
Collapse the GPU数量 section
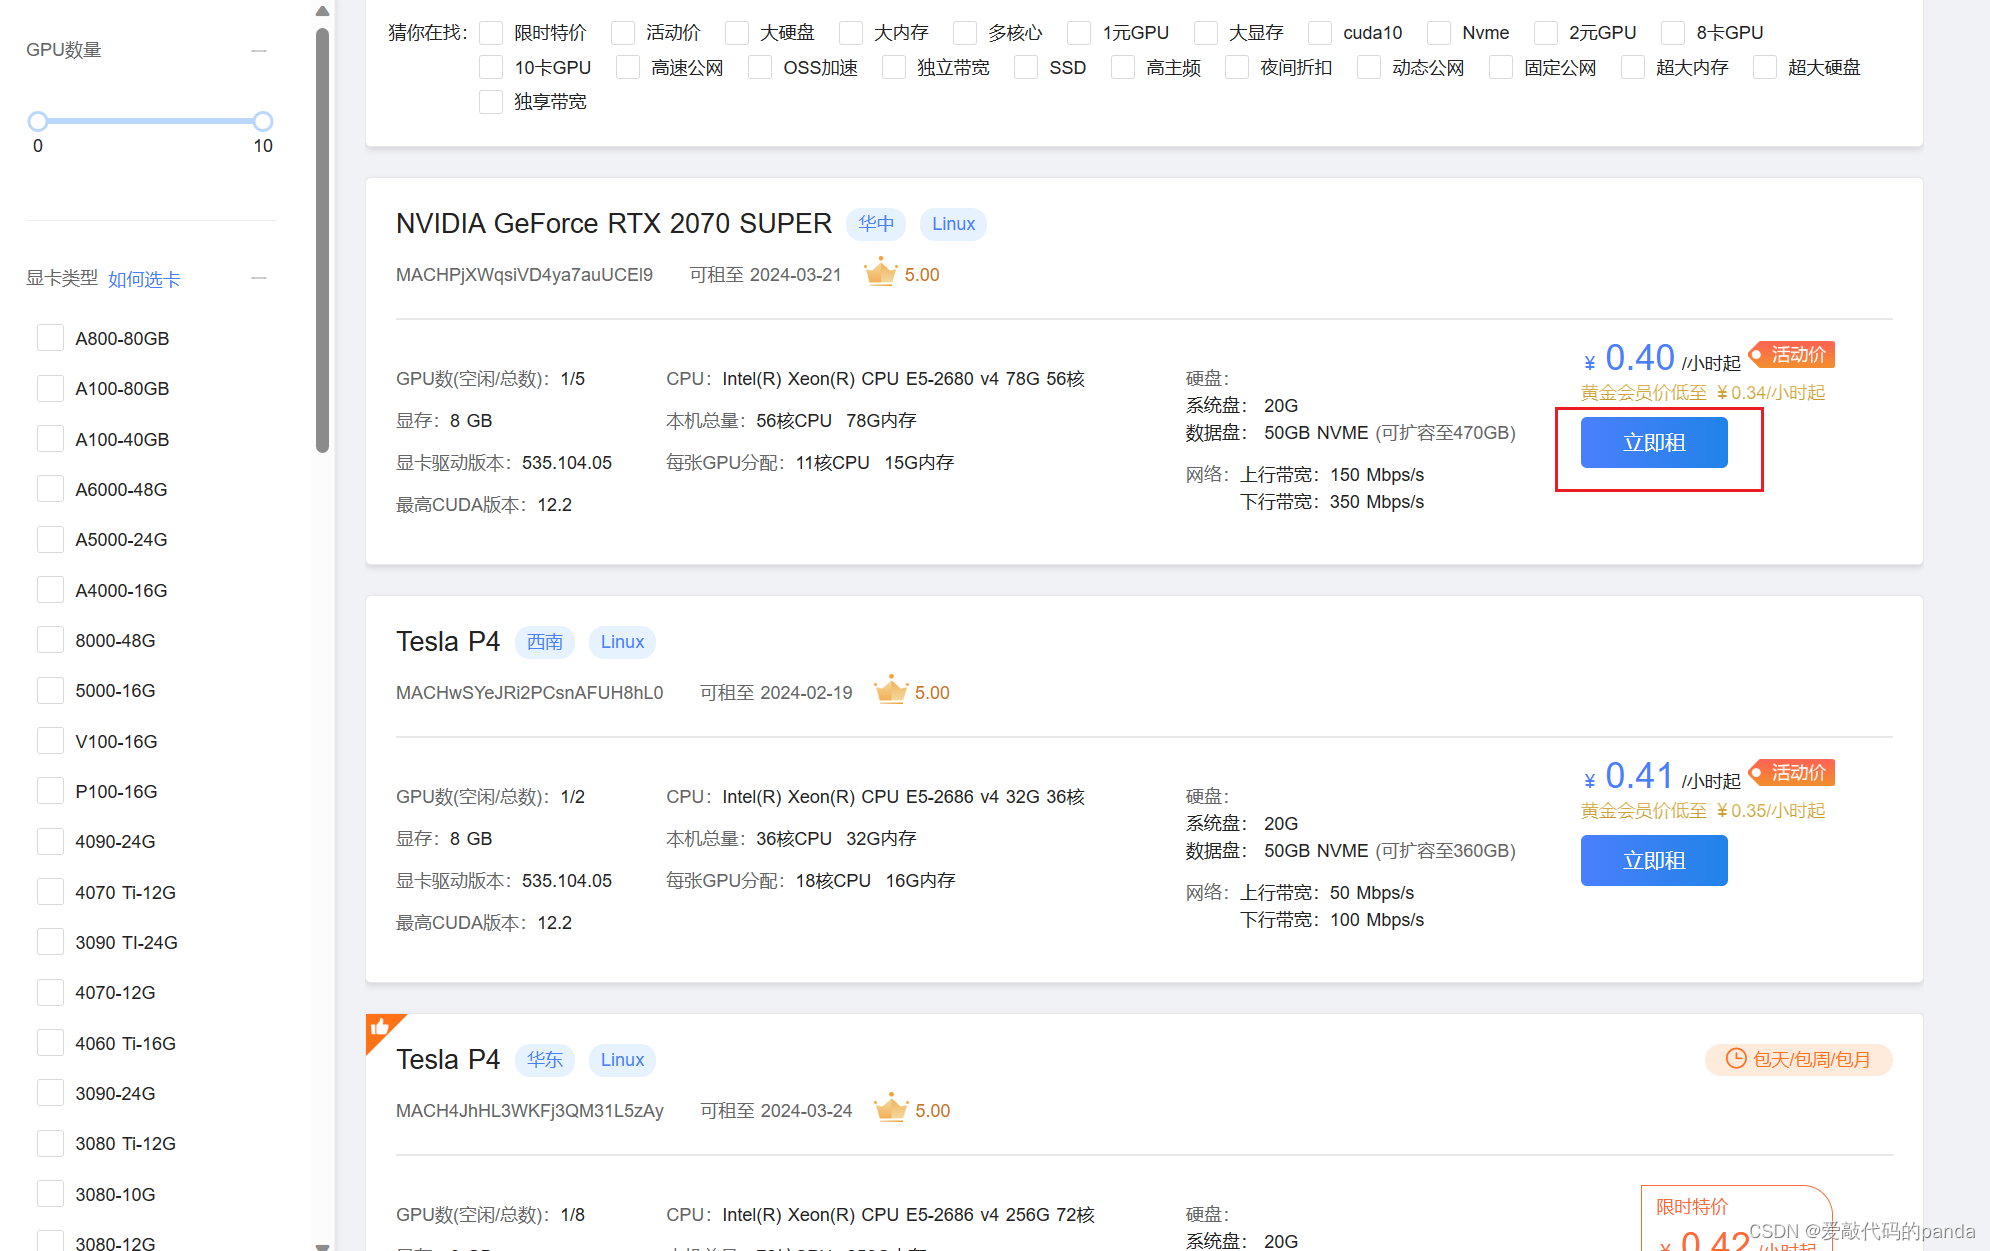[259, 50]
